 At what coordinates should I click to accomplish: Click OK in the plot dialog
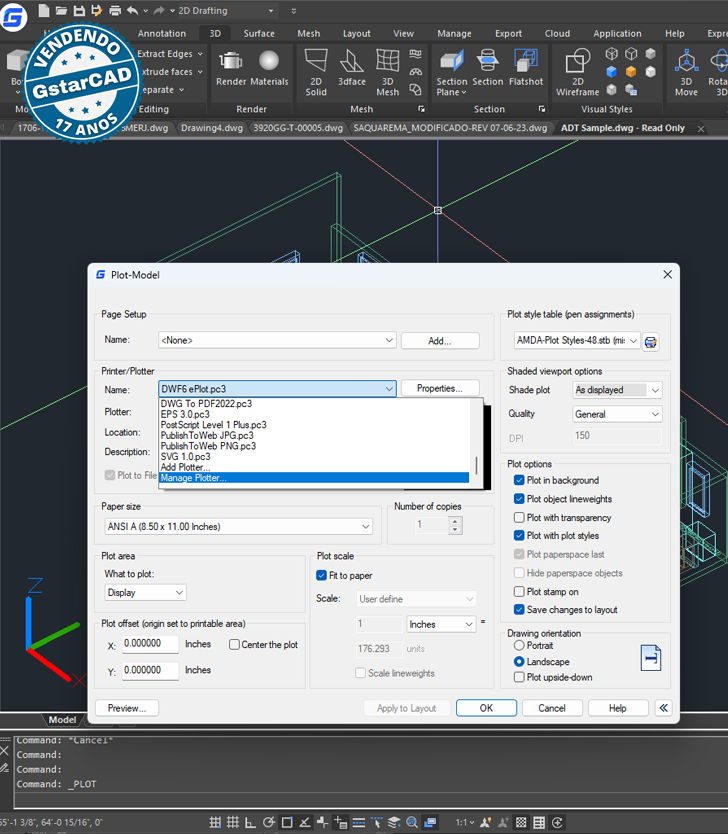[x=486, y=708]
